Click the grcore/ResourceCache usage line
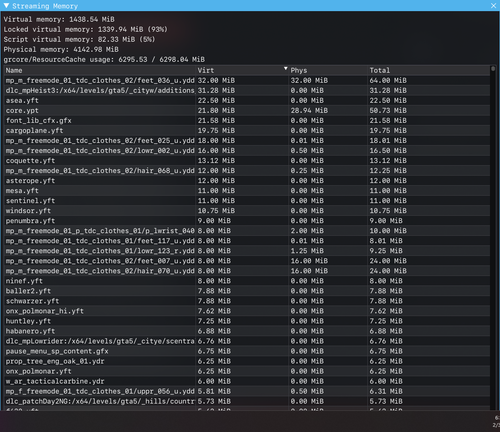Screen dimensions: 500x432 104,59
